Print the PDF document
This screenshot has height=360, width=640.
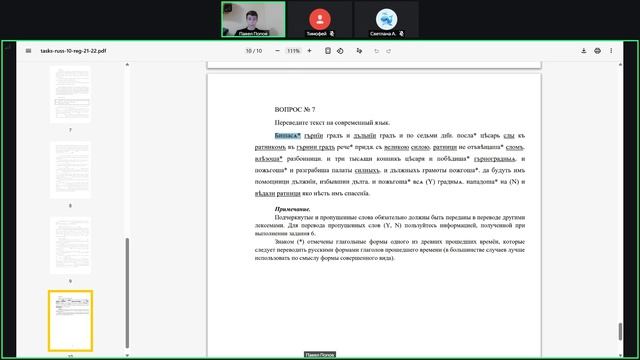pos(598,51)
